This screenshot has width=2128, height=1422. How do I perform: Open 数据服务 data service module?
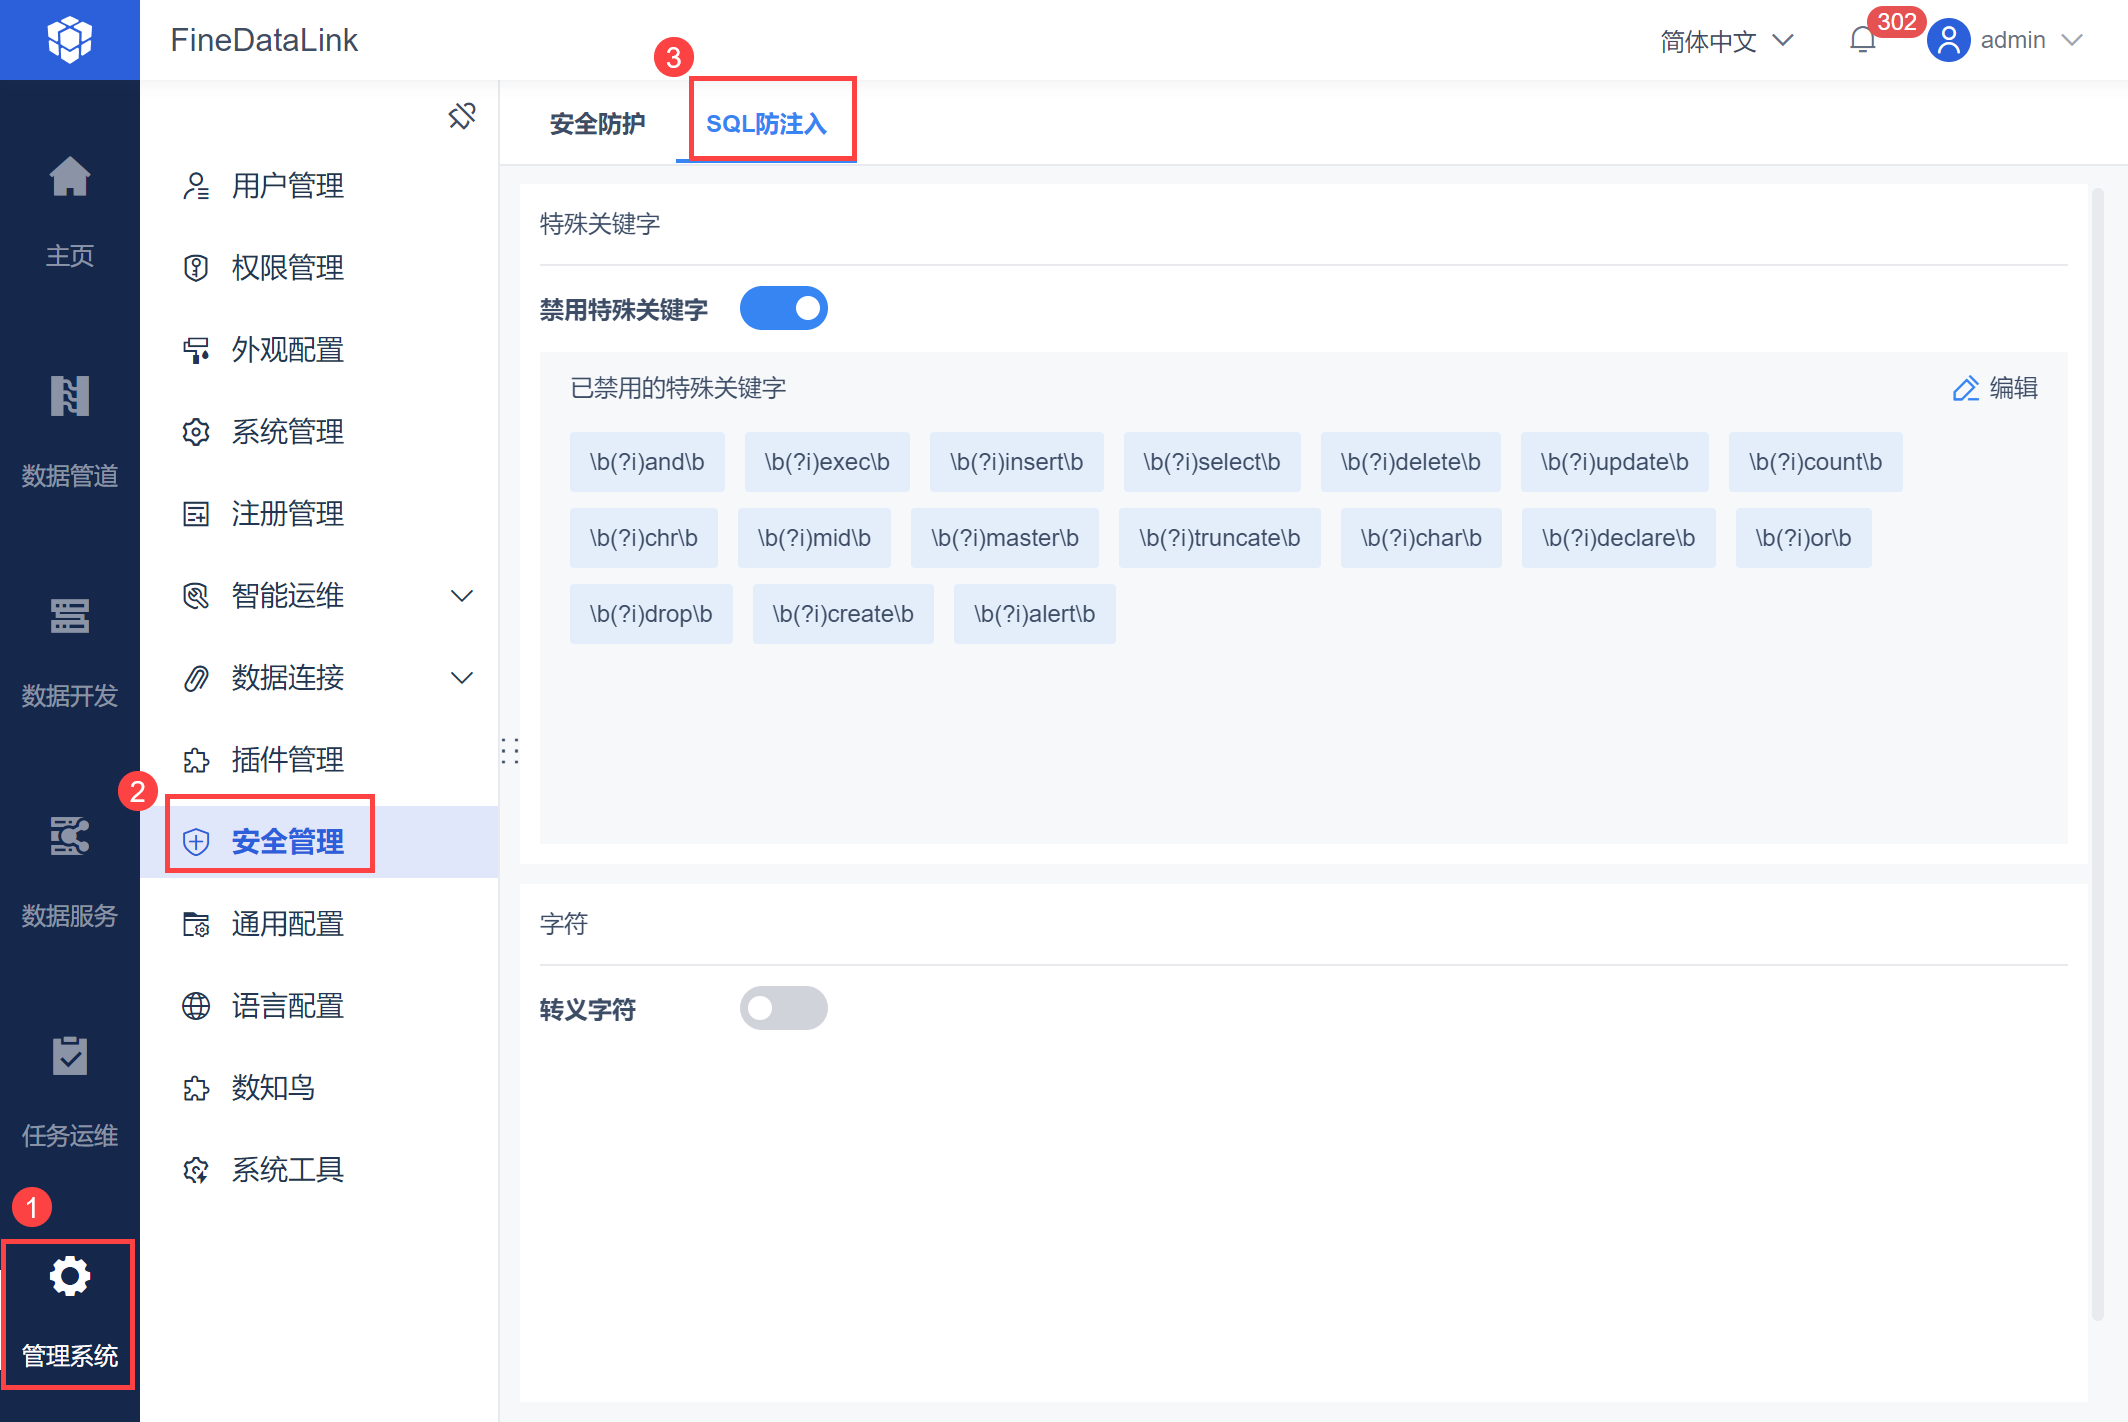coord(69,838)
